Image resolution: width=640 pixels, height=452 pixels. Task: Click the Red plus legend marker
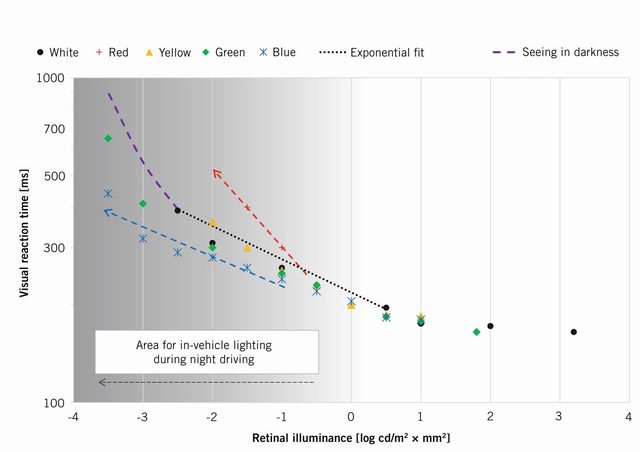point(98,52)
